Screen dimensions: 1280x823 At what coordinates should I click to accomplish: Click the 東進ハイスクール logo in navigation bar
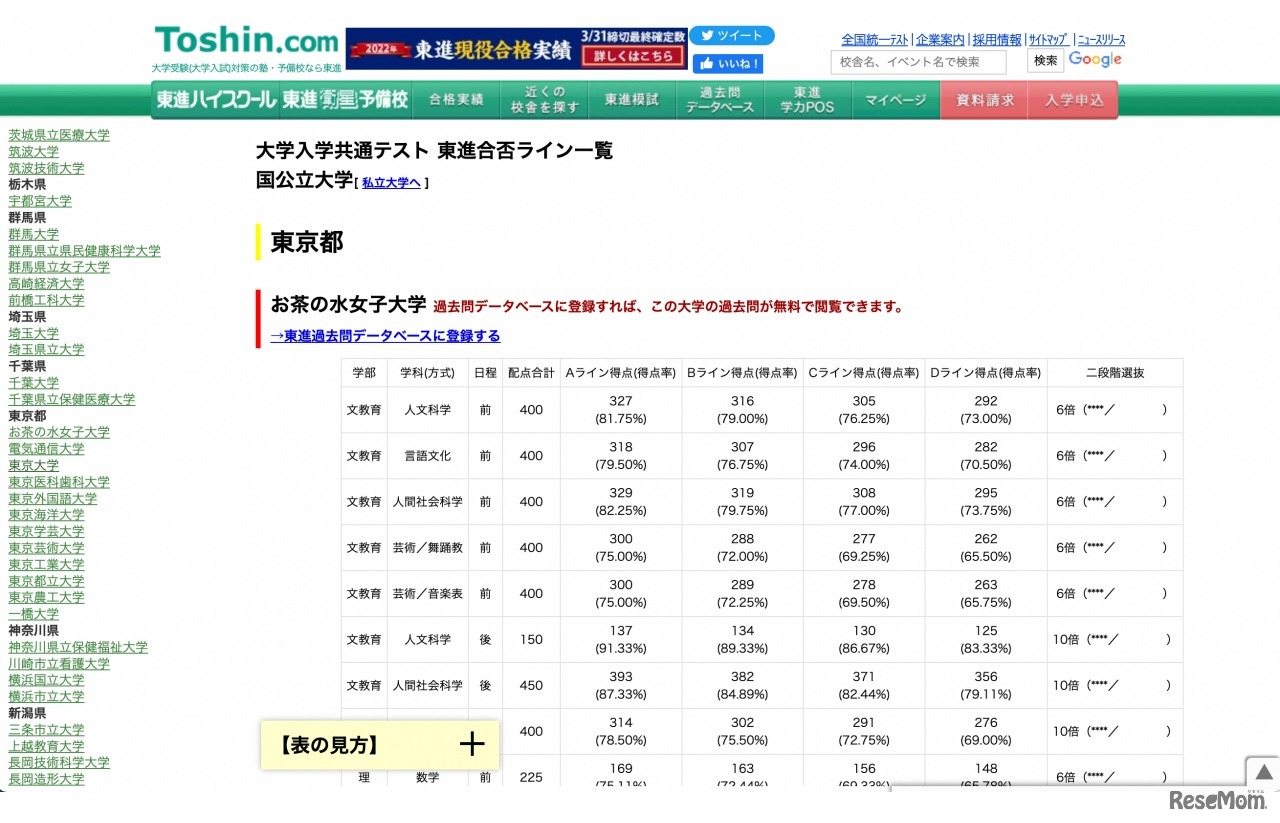[x=215, y=100]
